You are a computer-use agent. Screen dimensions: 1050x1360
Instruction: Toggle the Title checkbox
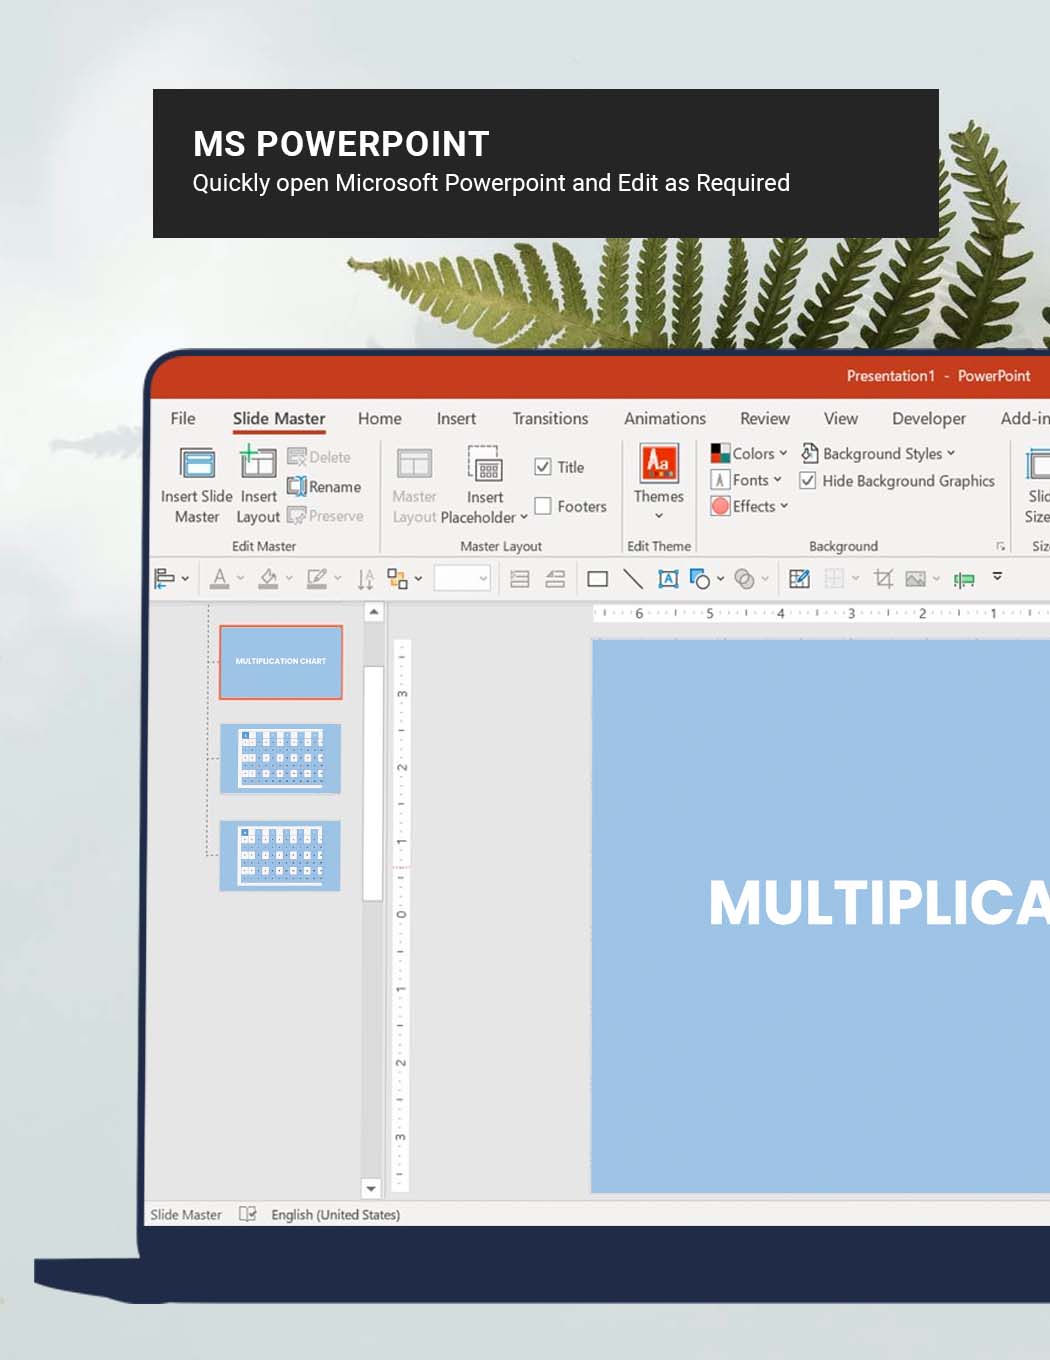(x=543, y=466)
